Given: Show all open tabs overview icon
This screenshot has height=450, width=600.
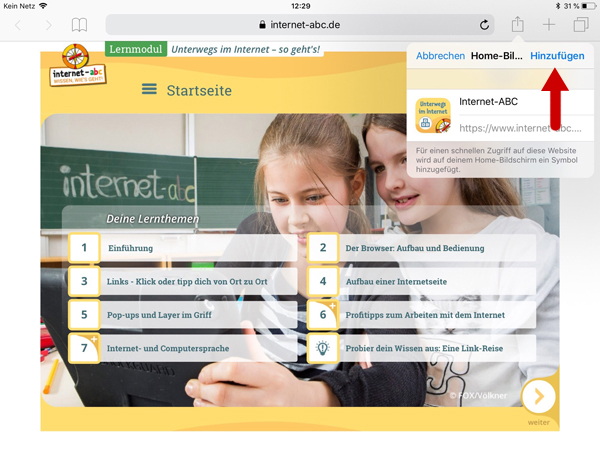Looking at the screenshot, I should tap(580, 24).
